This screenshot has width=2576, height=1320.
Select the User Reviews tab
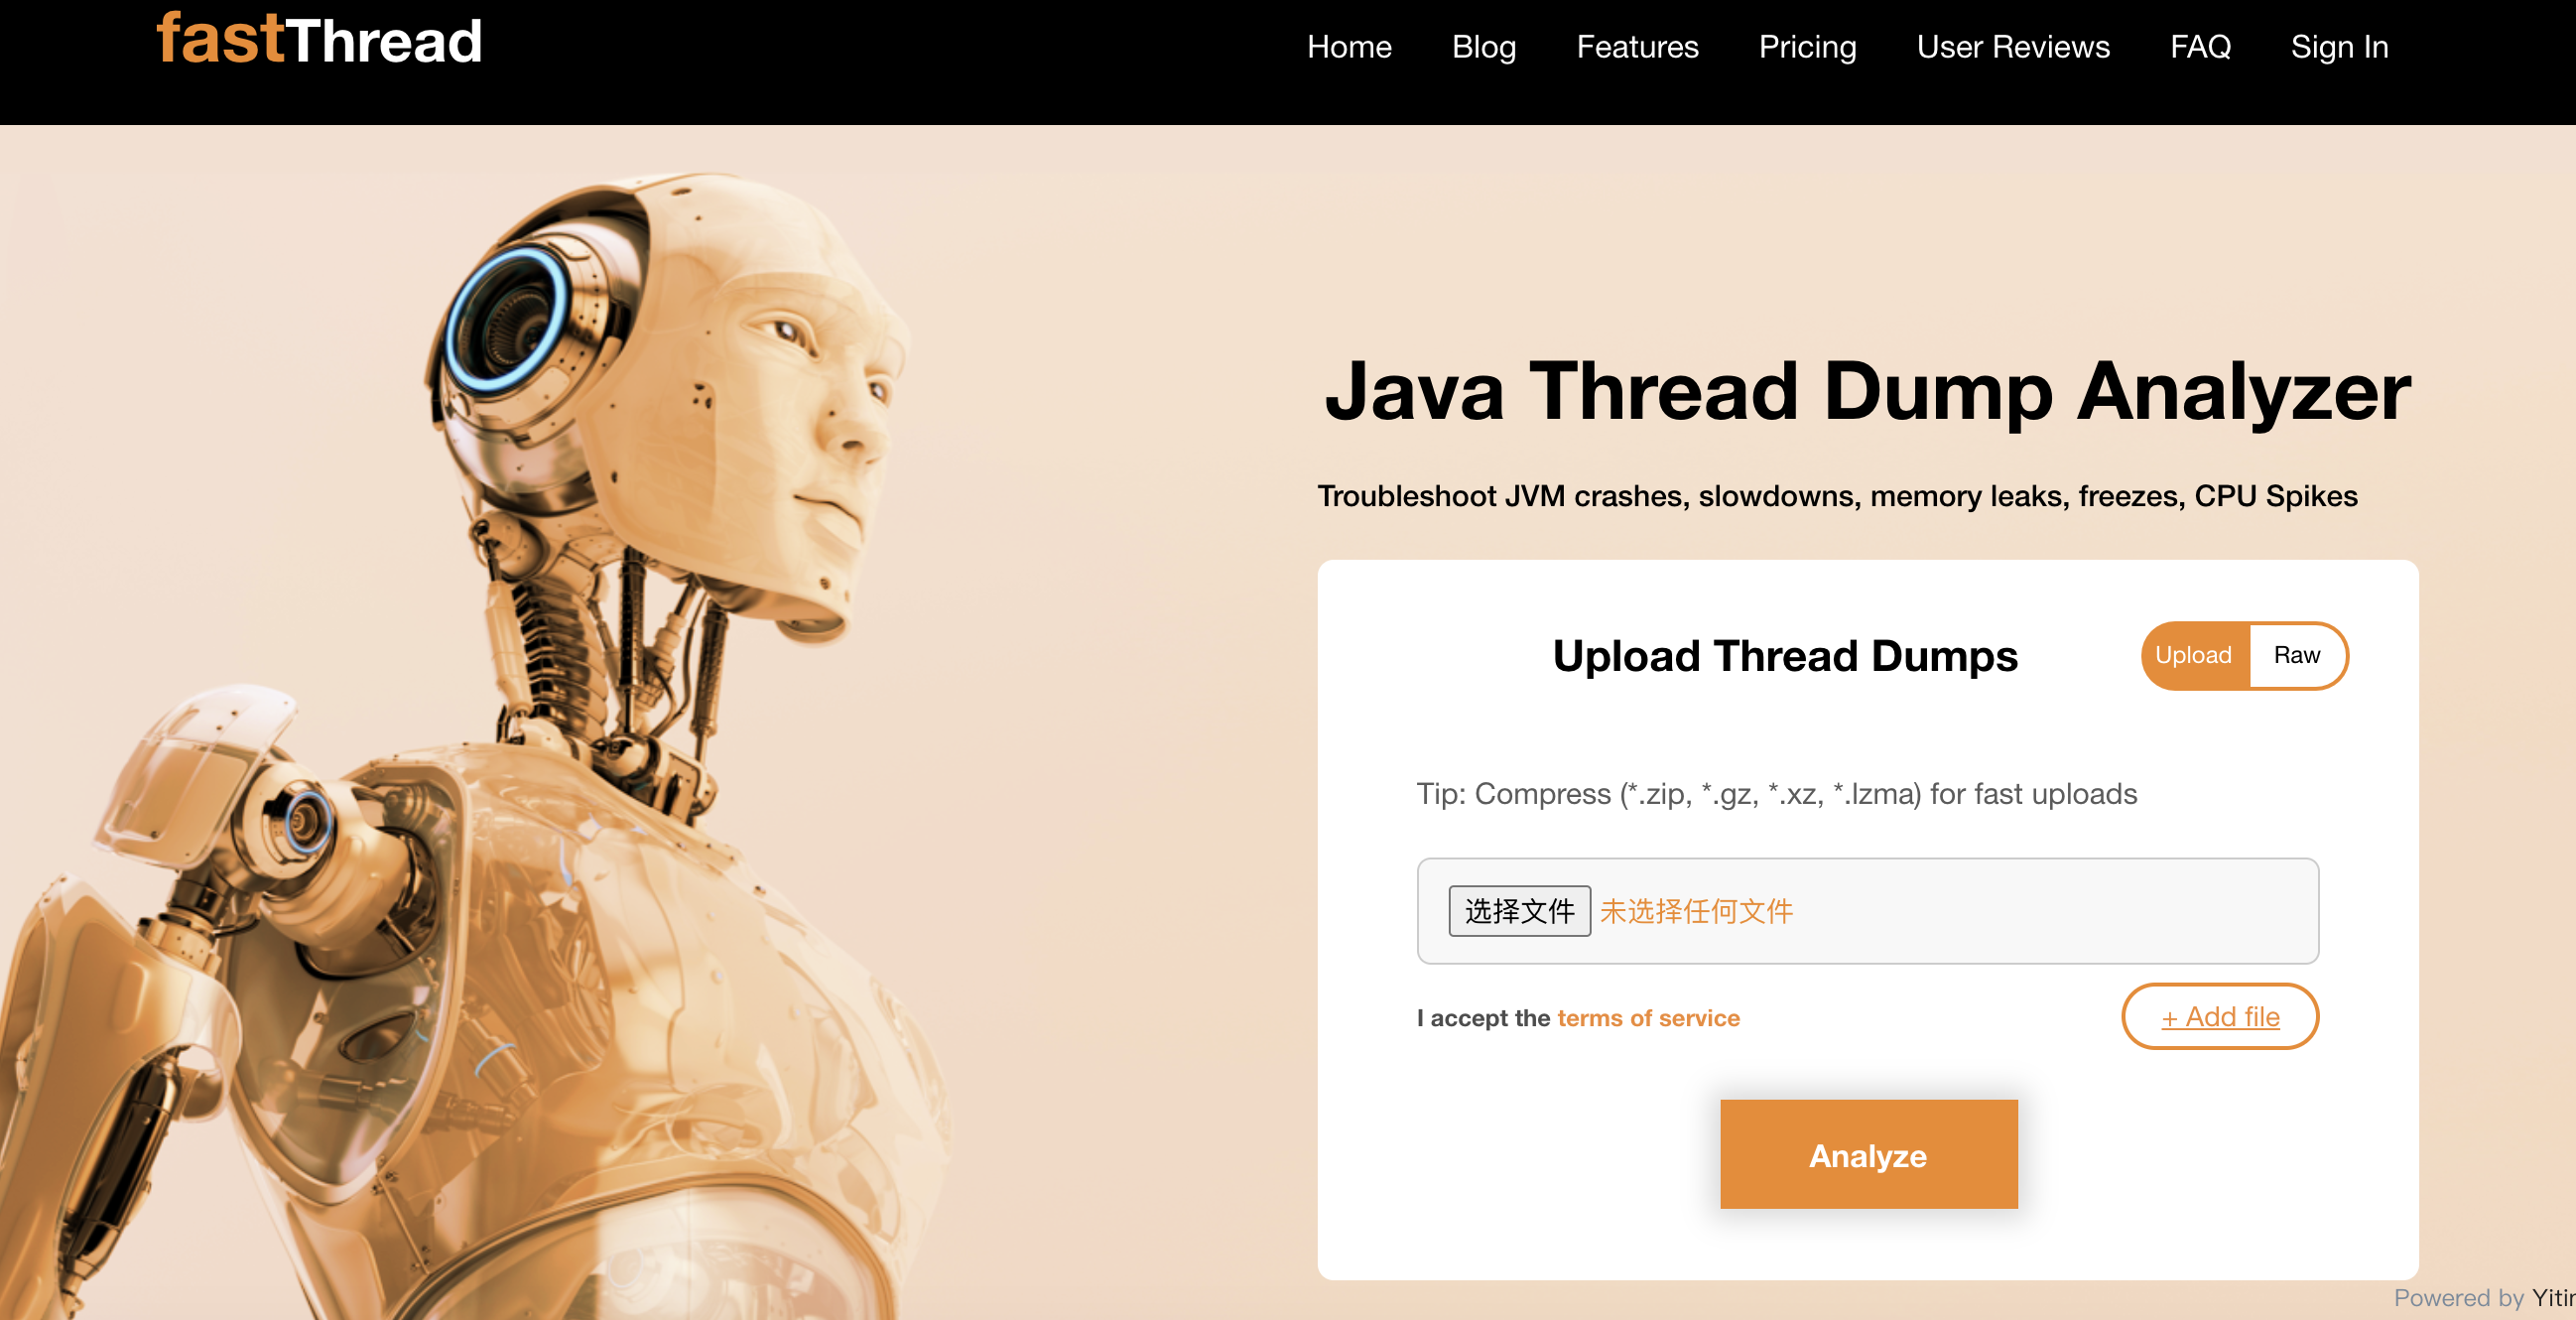click(2014, 48)
